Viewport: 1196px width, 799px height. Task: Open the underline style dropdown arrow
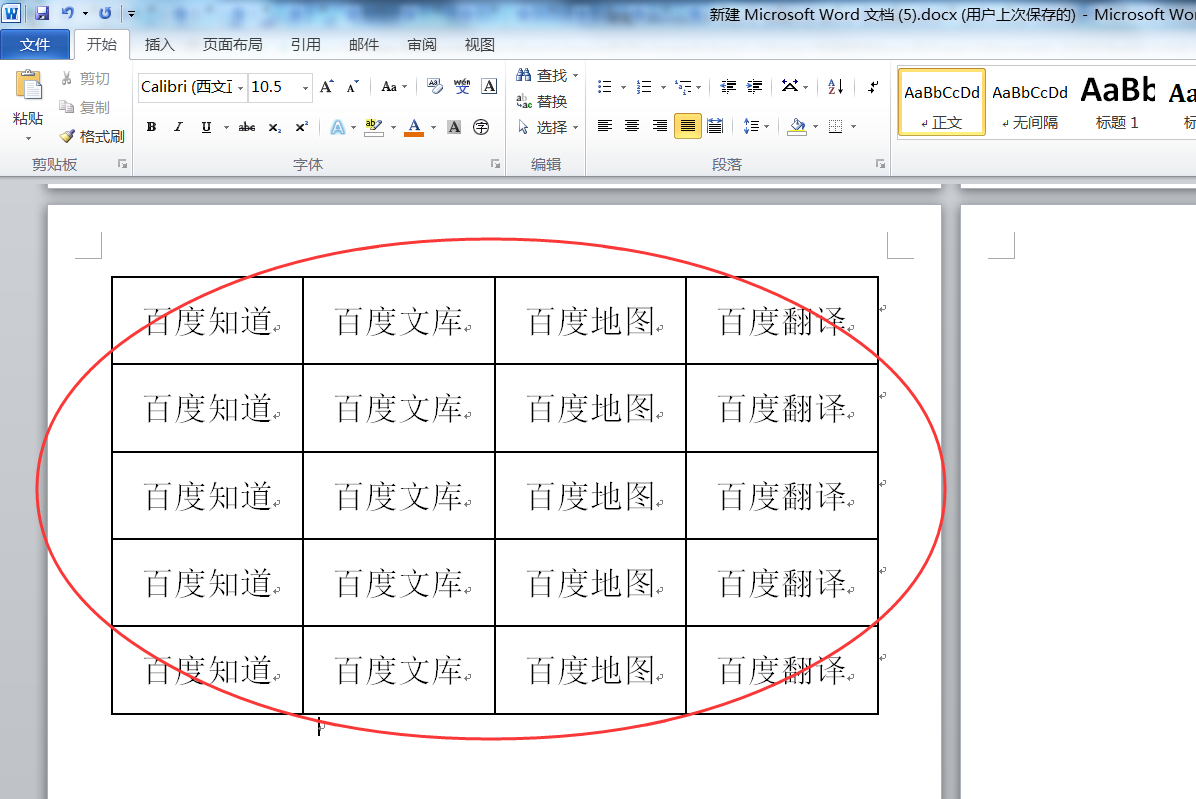[x=226, y=127]
